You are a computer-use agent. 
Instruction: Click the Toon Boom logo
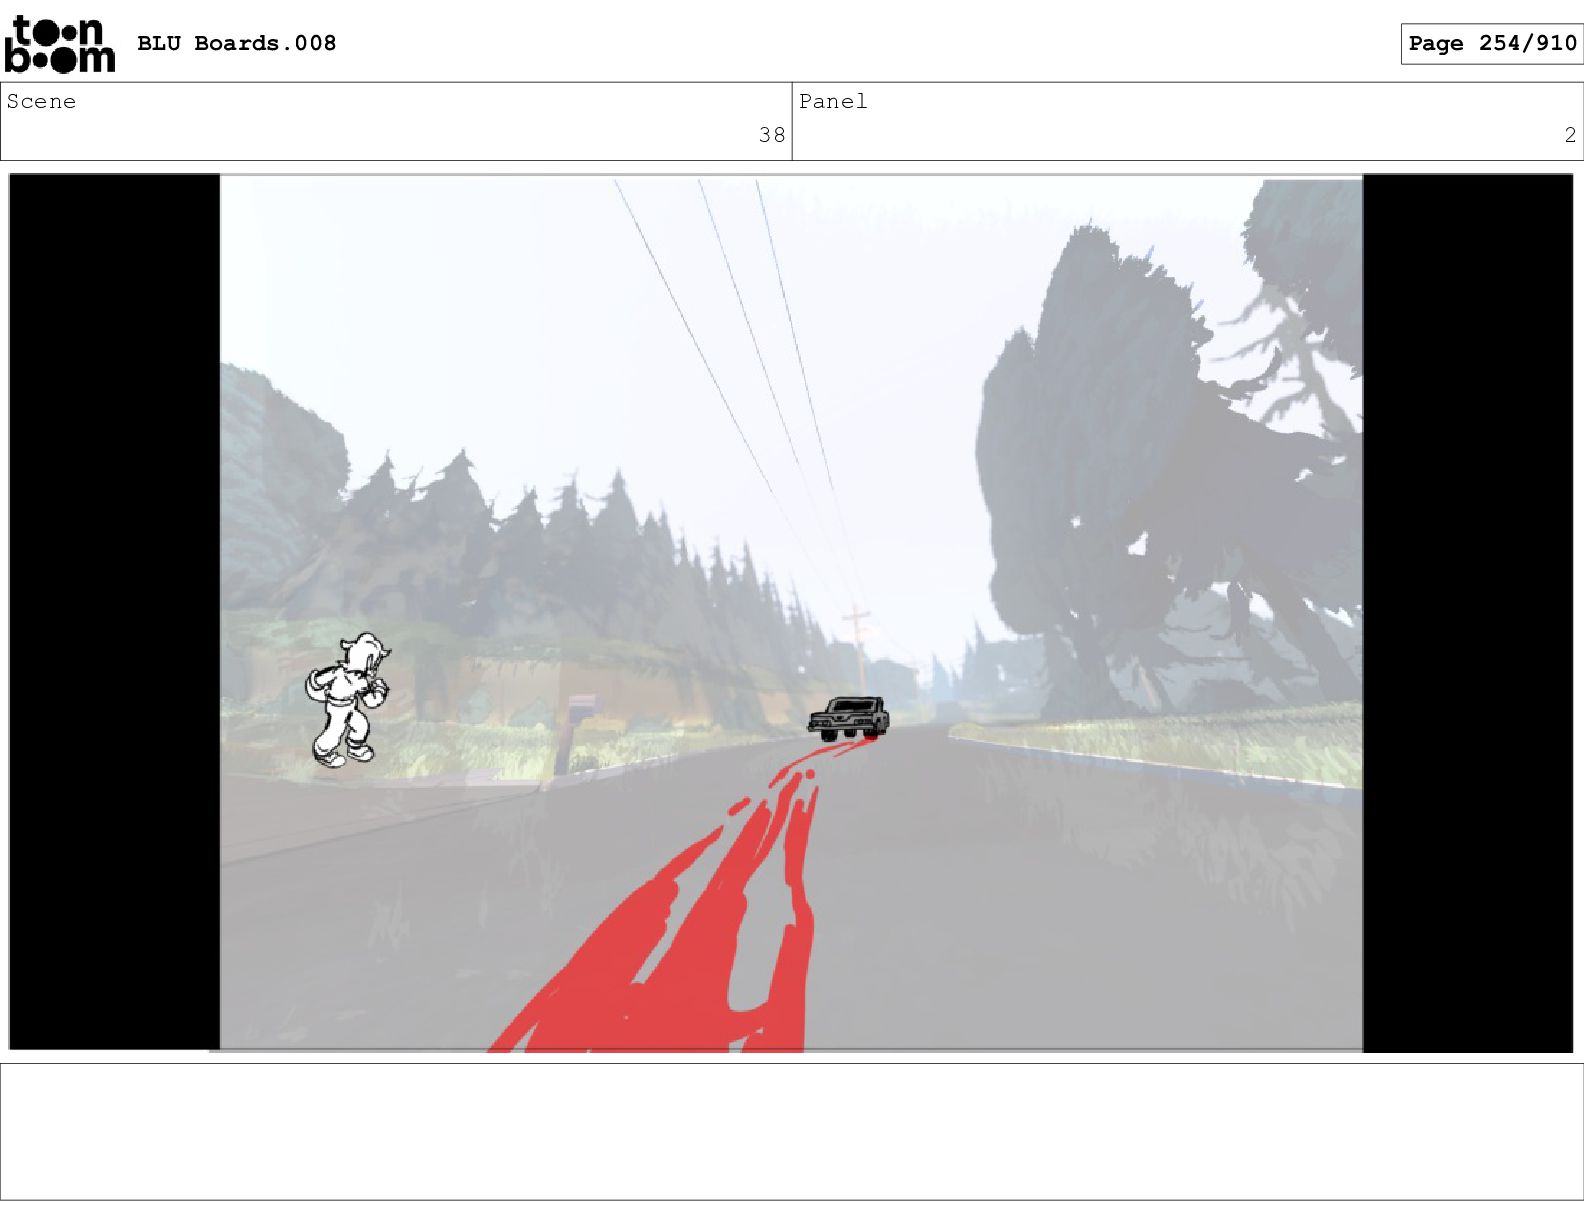point(60,44)
